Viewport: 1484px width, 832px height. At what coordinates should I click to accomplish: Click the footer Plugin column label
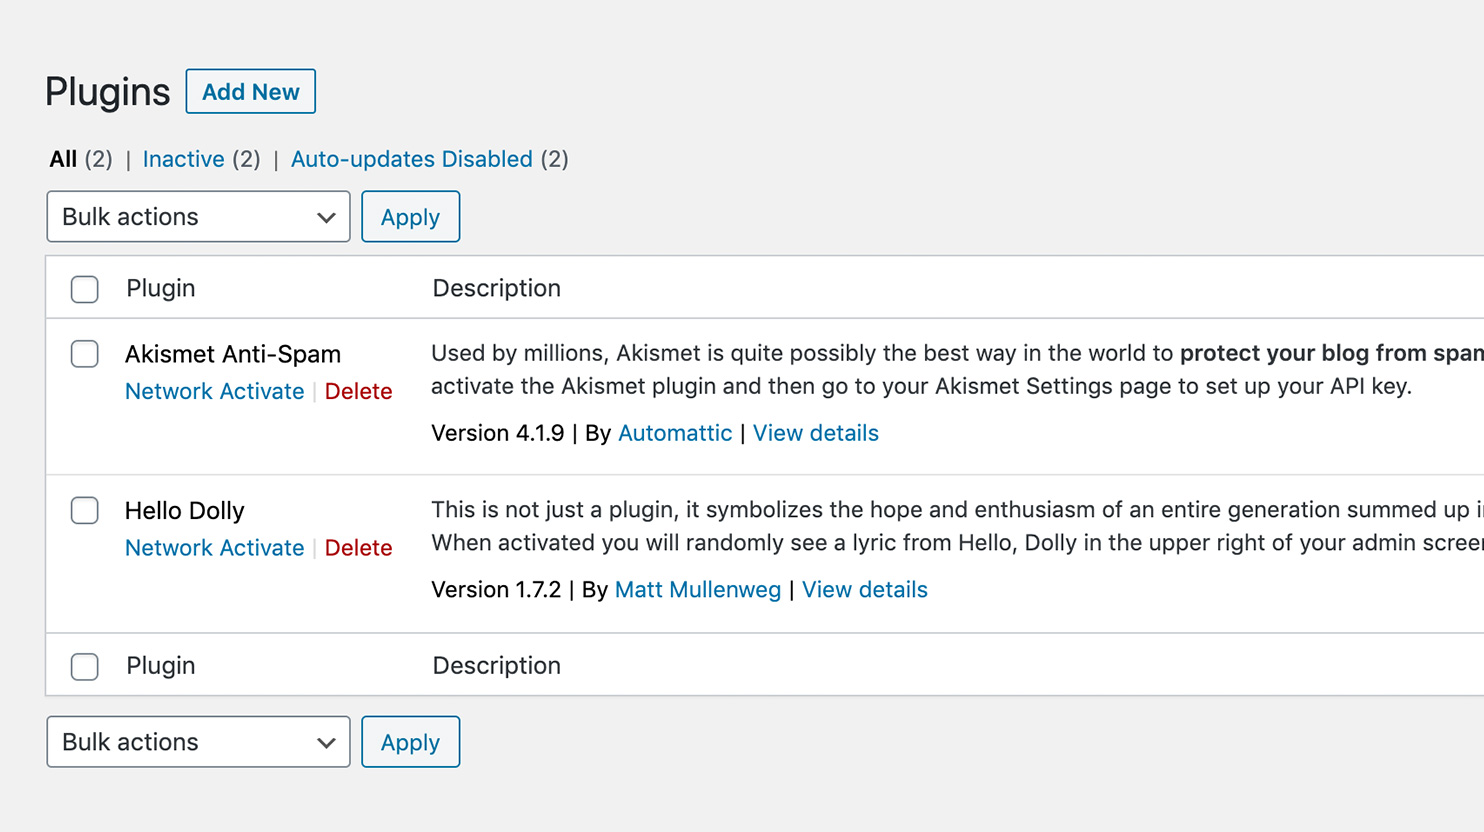click(161, 665)
